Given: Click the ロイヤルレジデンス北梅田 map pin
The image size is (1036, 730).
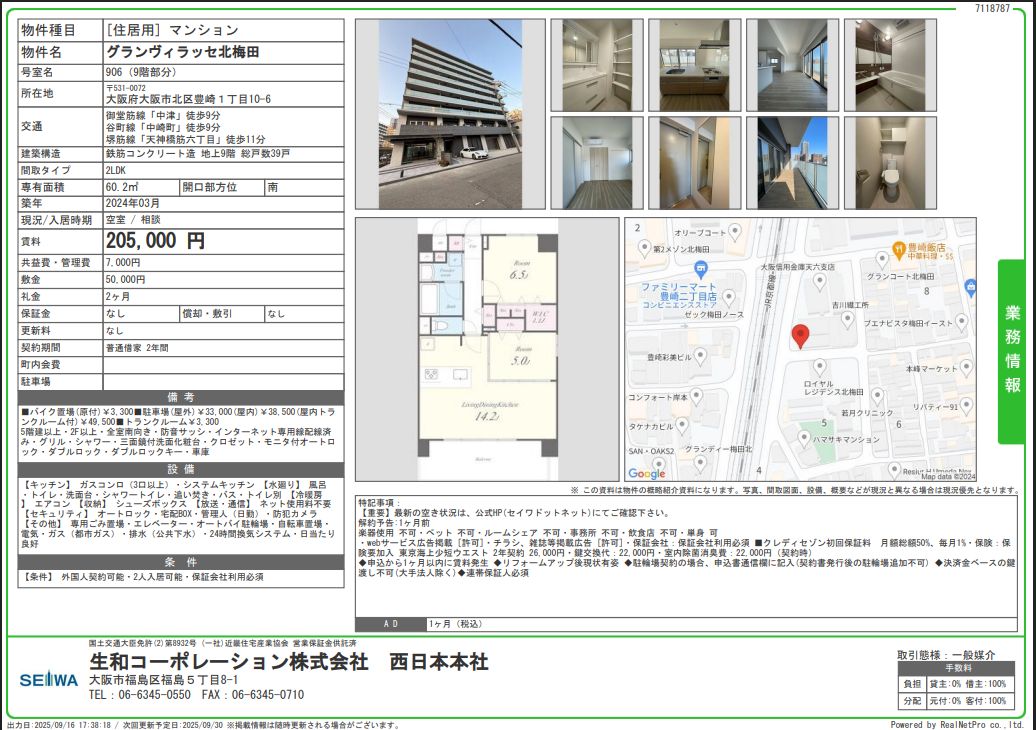Looking at the screenshot, I should pyautogui.click(x=819, y=367).
